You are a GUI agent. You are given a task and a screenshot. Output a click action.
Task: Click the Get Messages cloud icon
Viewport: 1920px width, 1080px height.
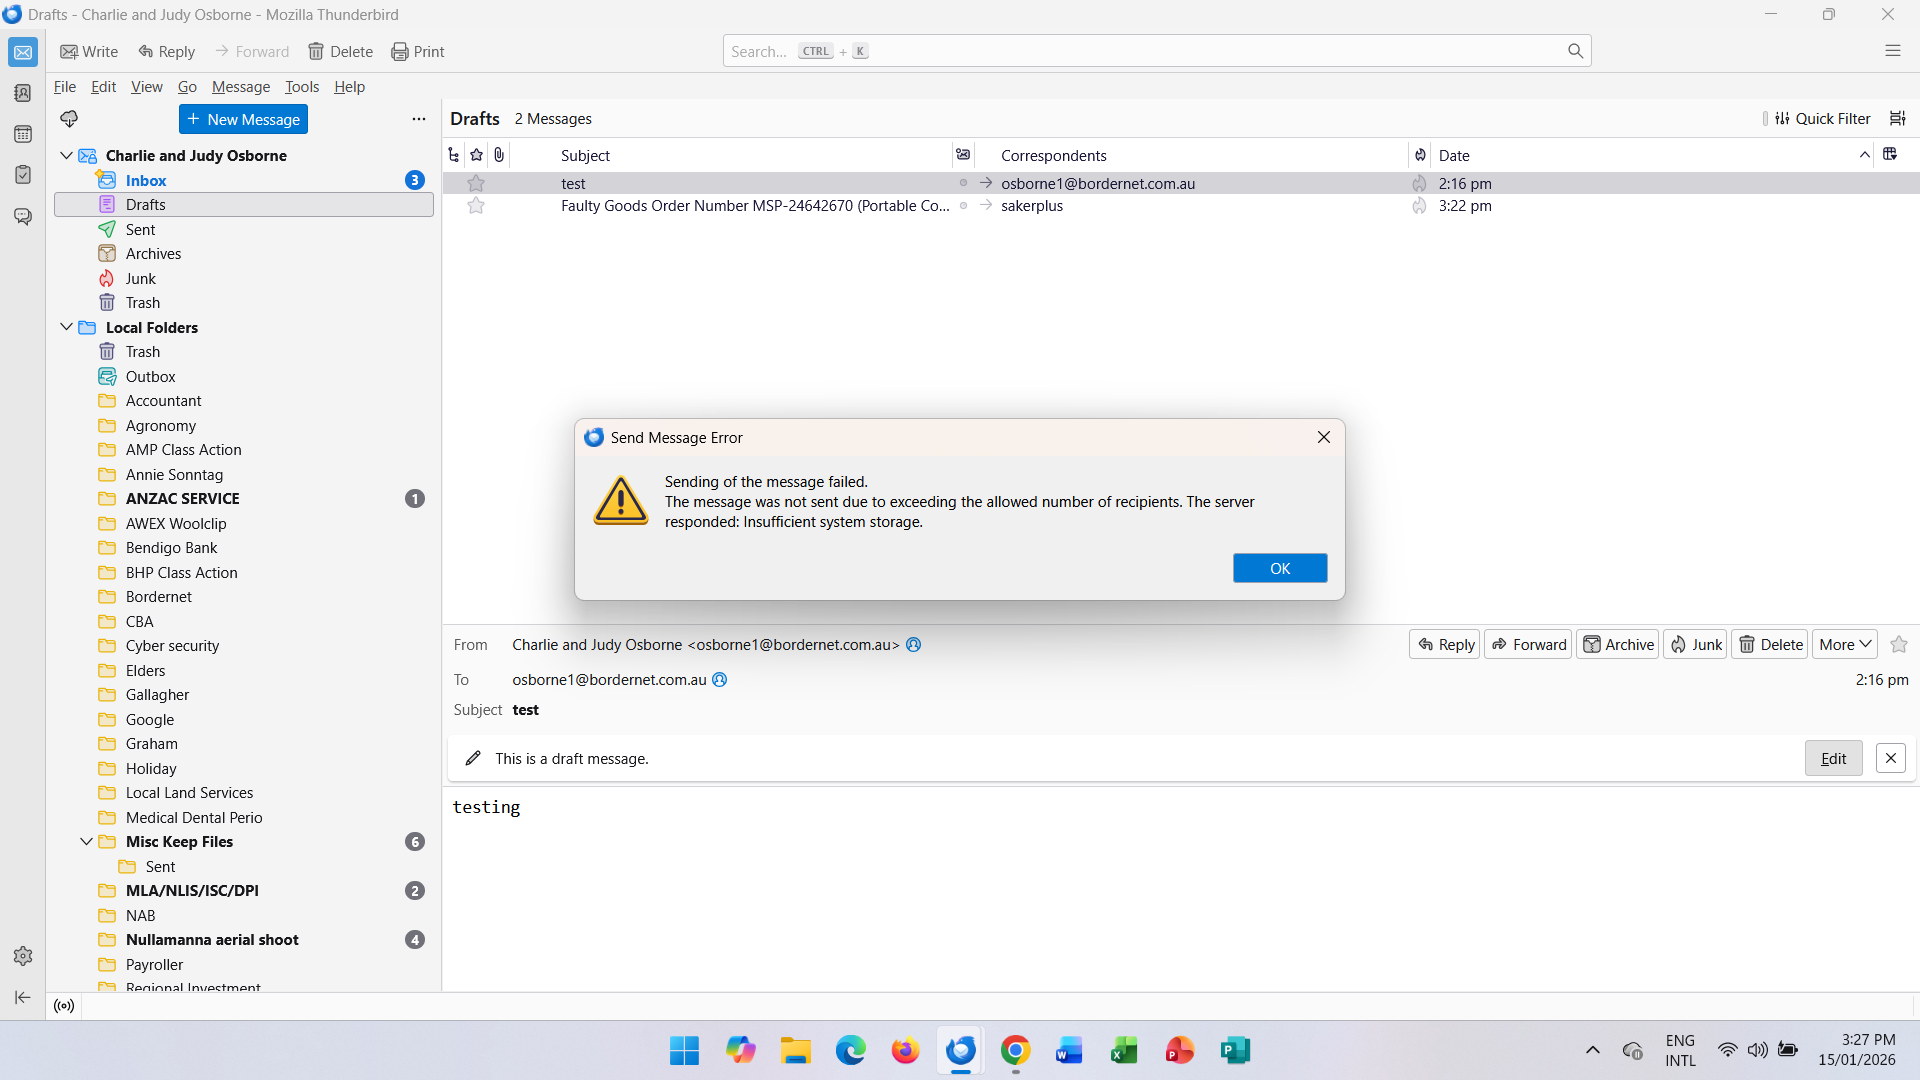pyautogui.click(x=69, y=119)
